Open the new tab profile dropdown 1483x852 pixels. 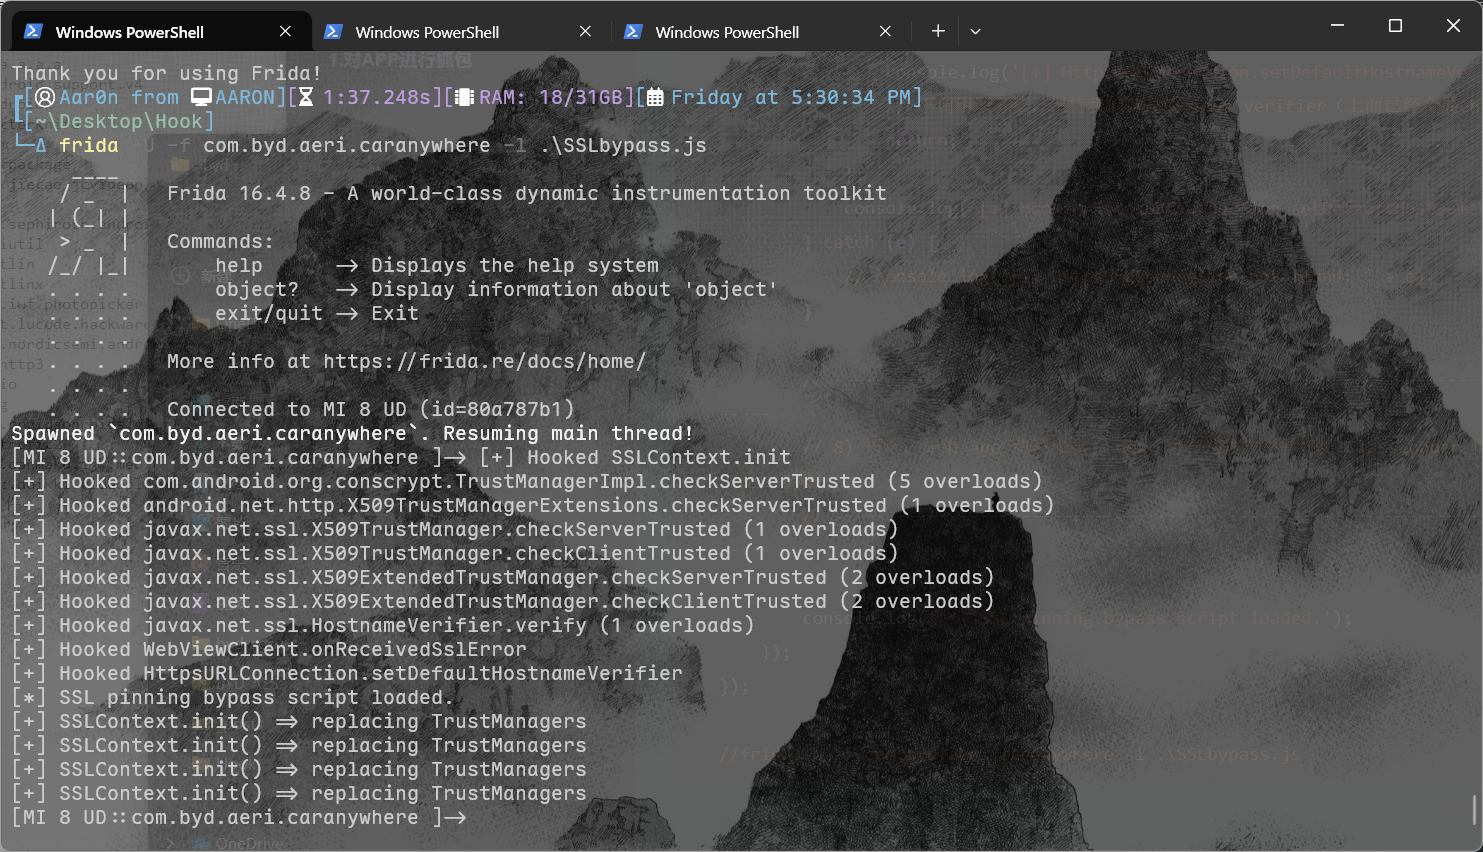pyautogui.click(x=975, y=31)
